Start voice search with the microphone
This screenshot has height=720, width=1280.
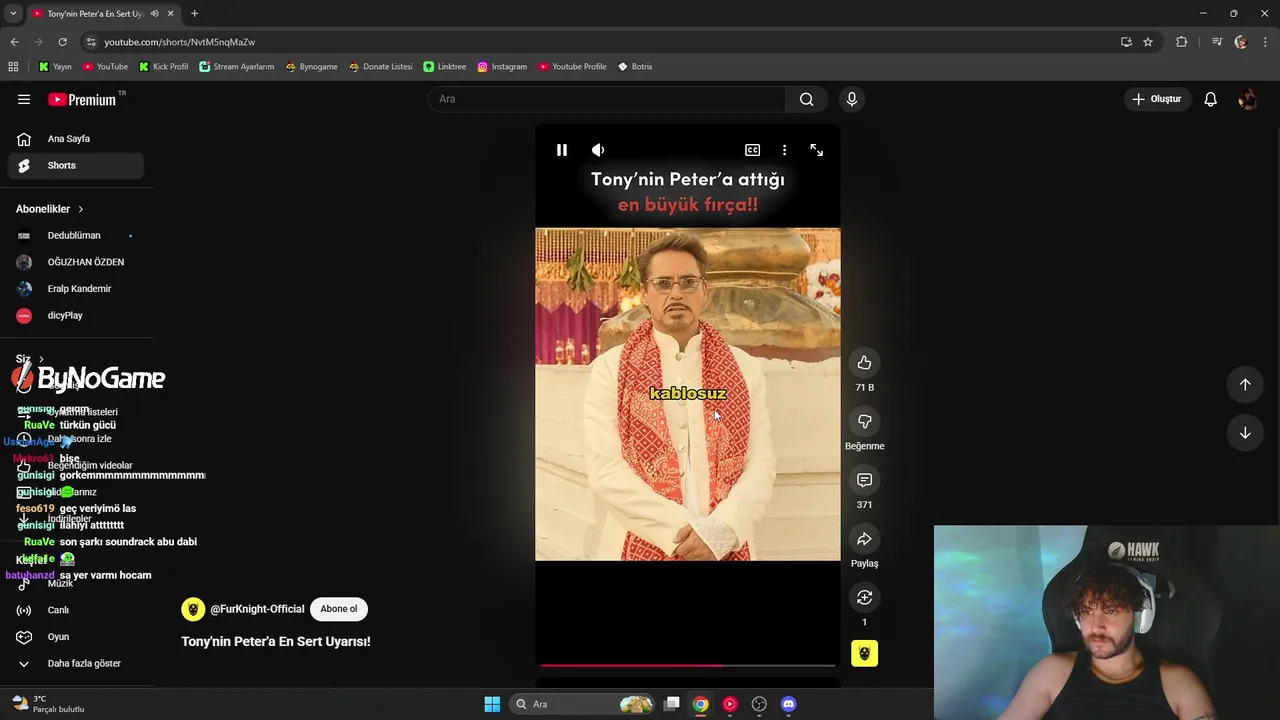(x=852, y=99)
